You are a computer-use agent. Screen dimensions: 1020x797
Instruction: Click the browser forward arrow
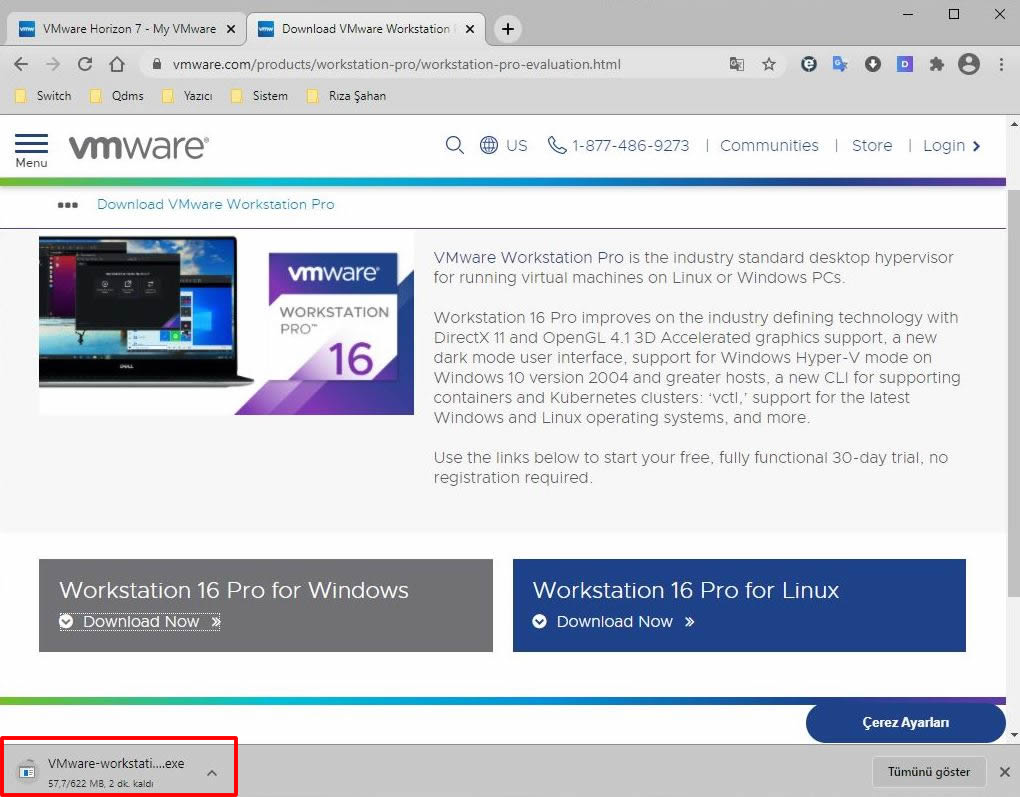53,64
